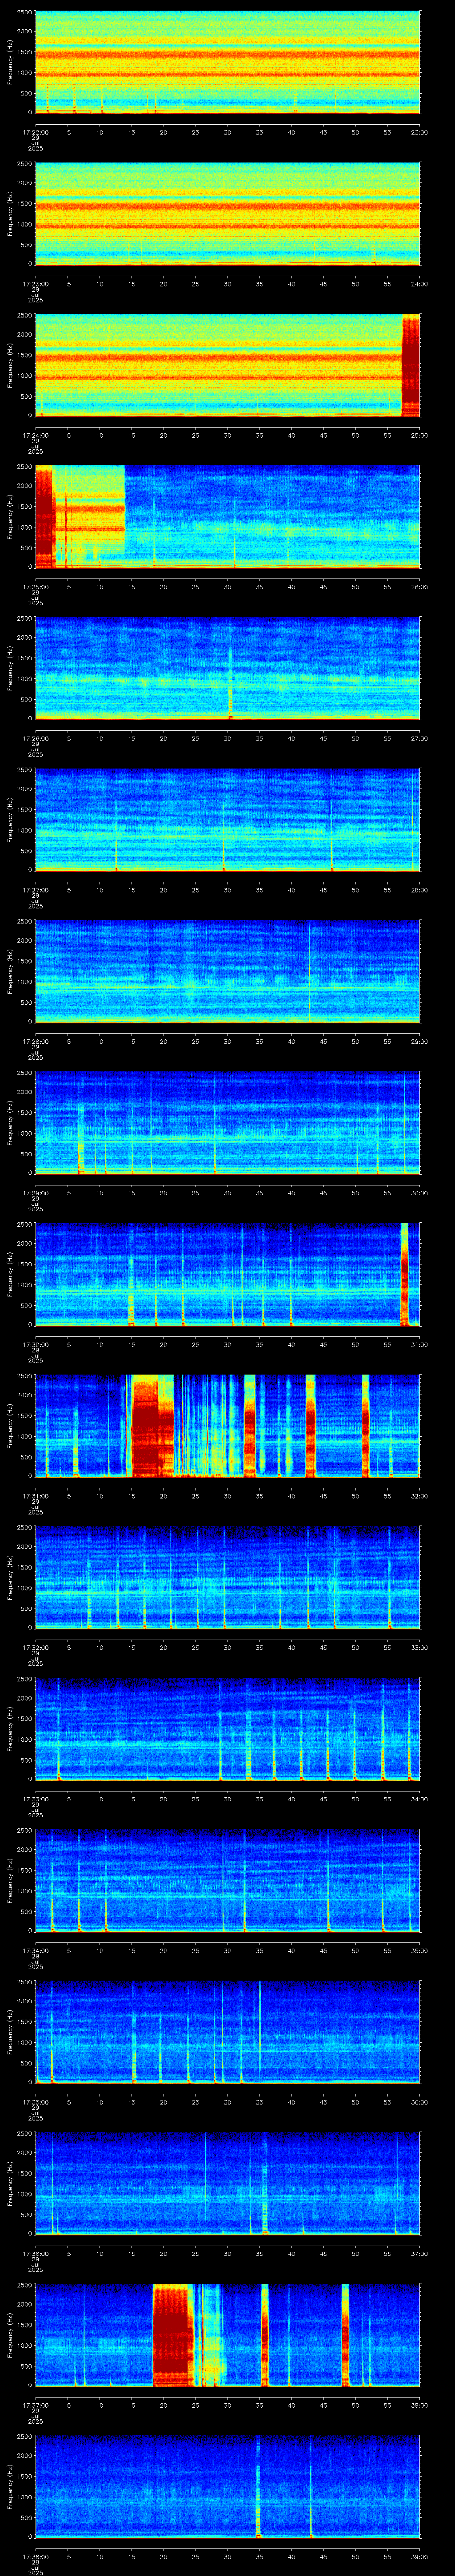Open the spectrogram panel starting at 17:32:00
Screen dimensions: 455x2576
pyautogui.click(x=227, y=1578)
